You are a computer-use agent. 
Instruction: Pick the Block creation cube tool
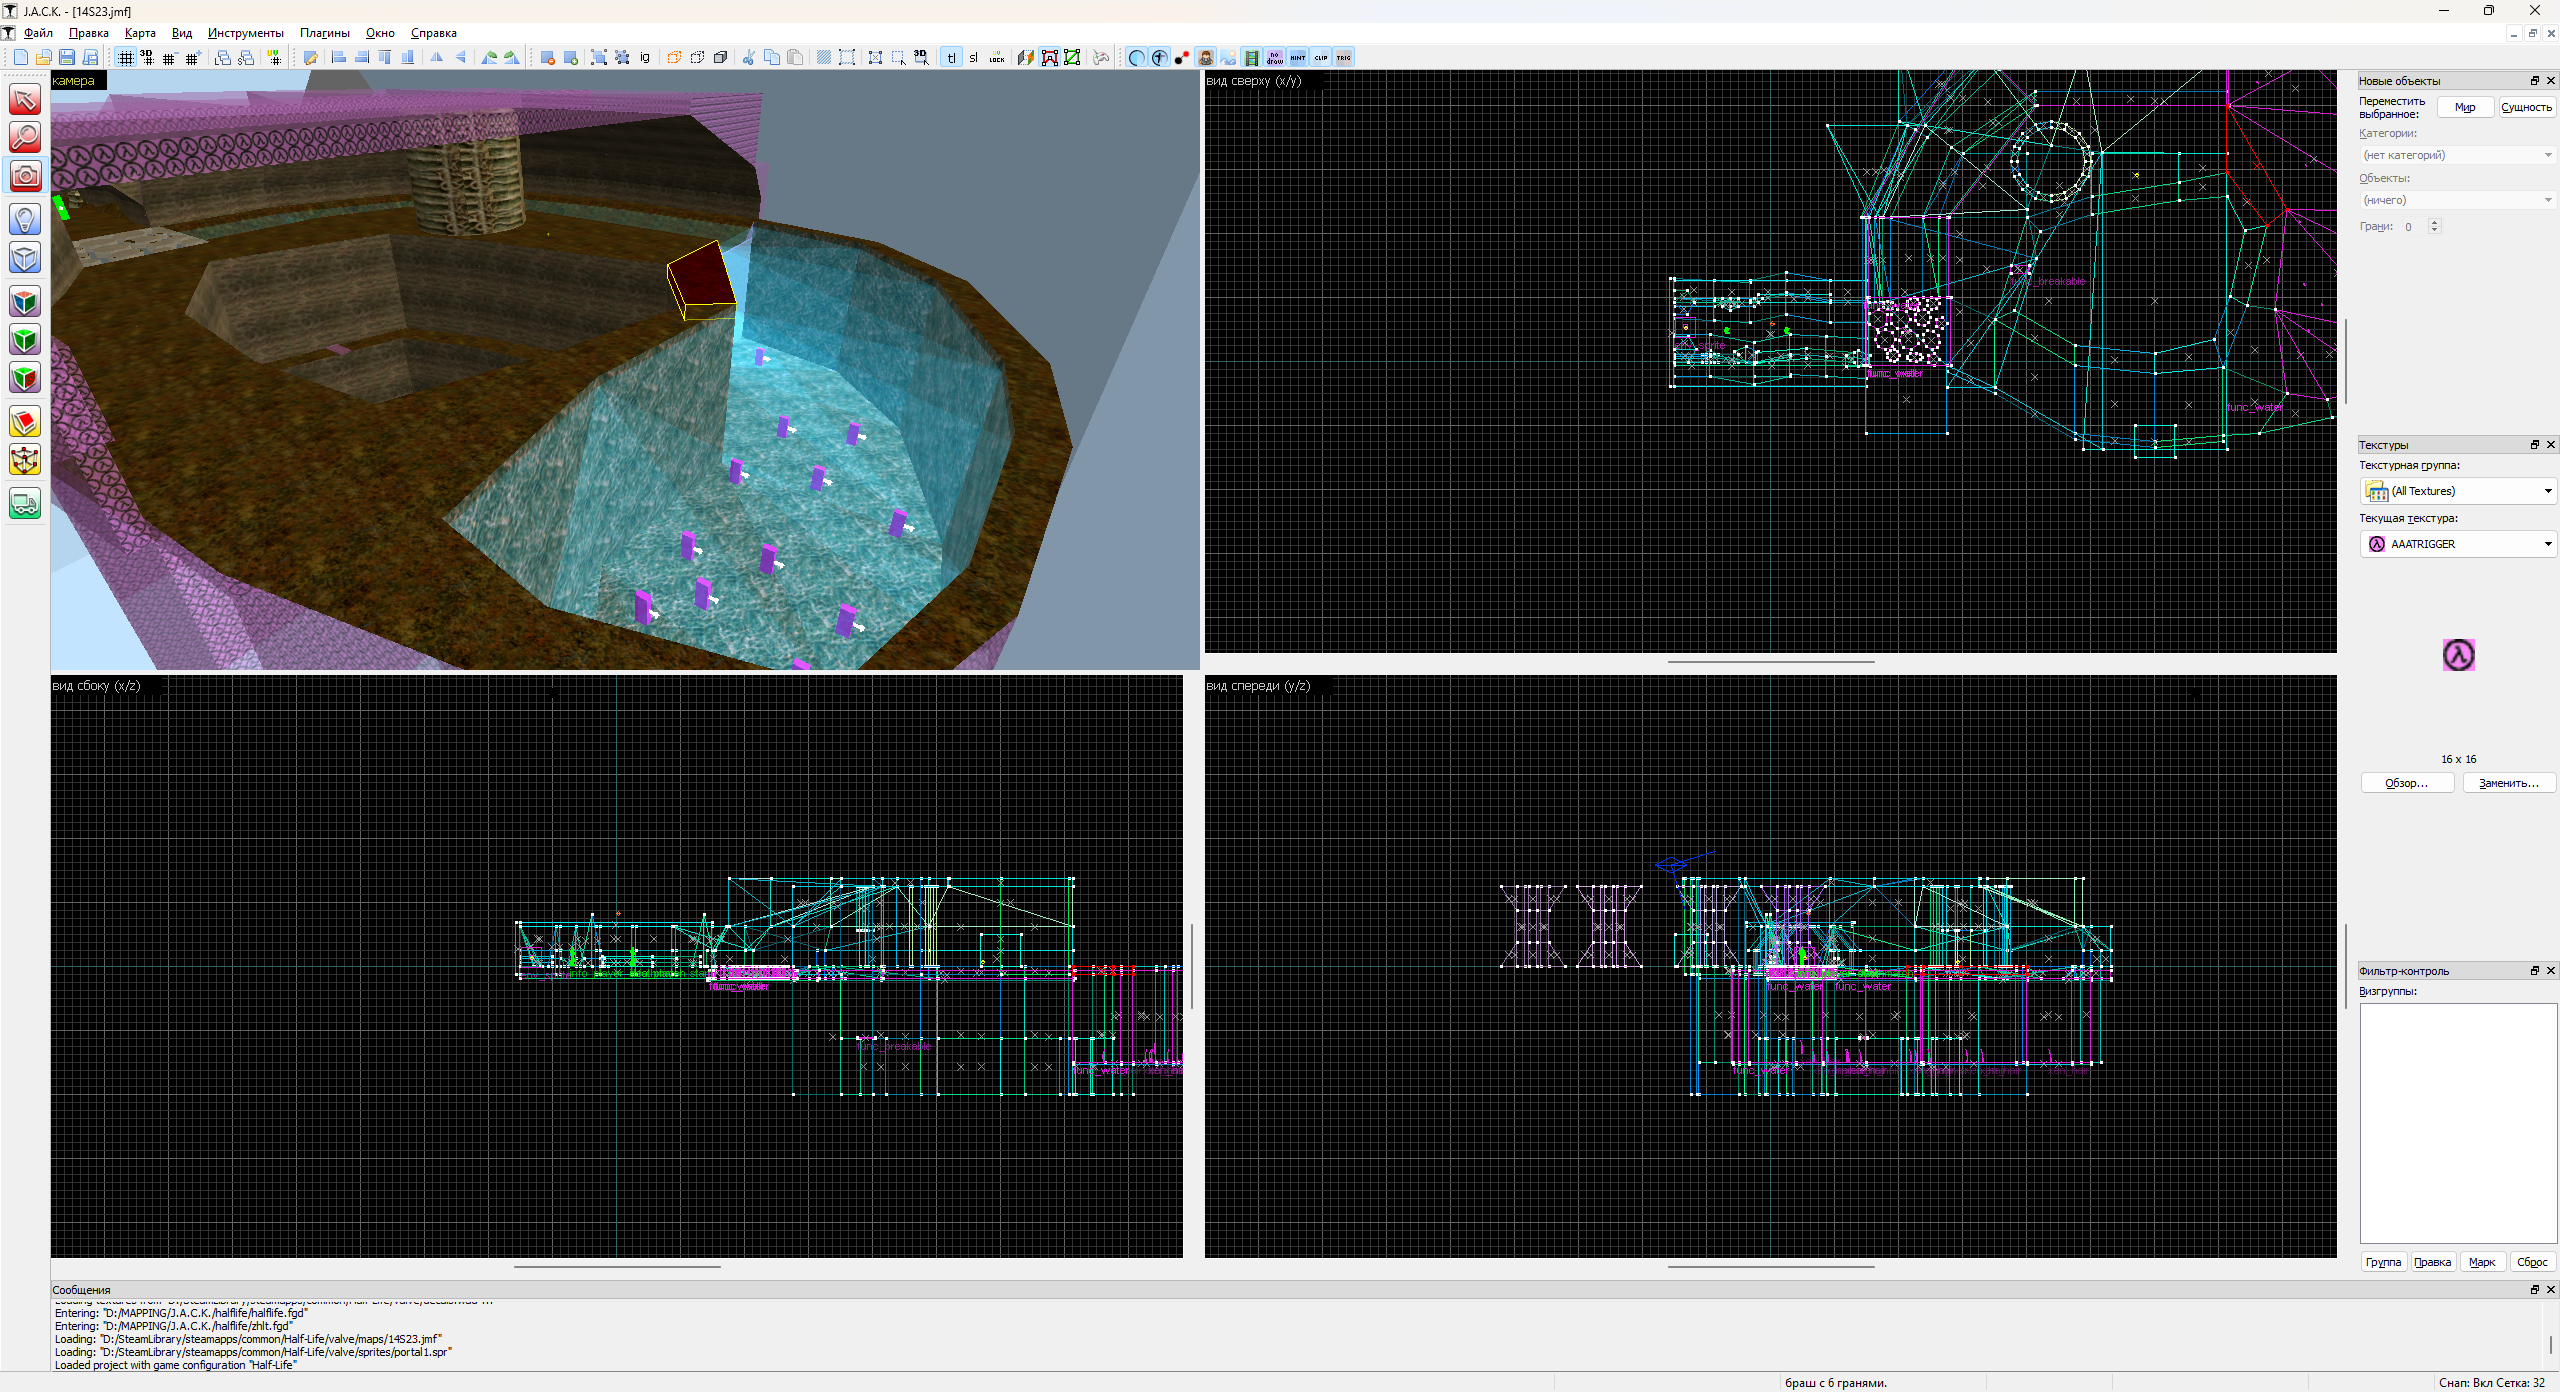coord(25,258)
